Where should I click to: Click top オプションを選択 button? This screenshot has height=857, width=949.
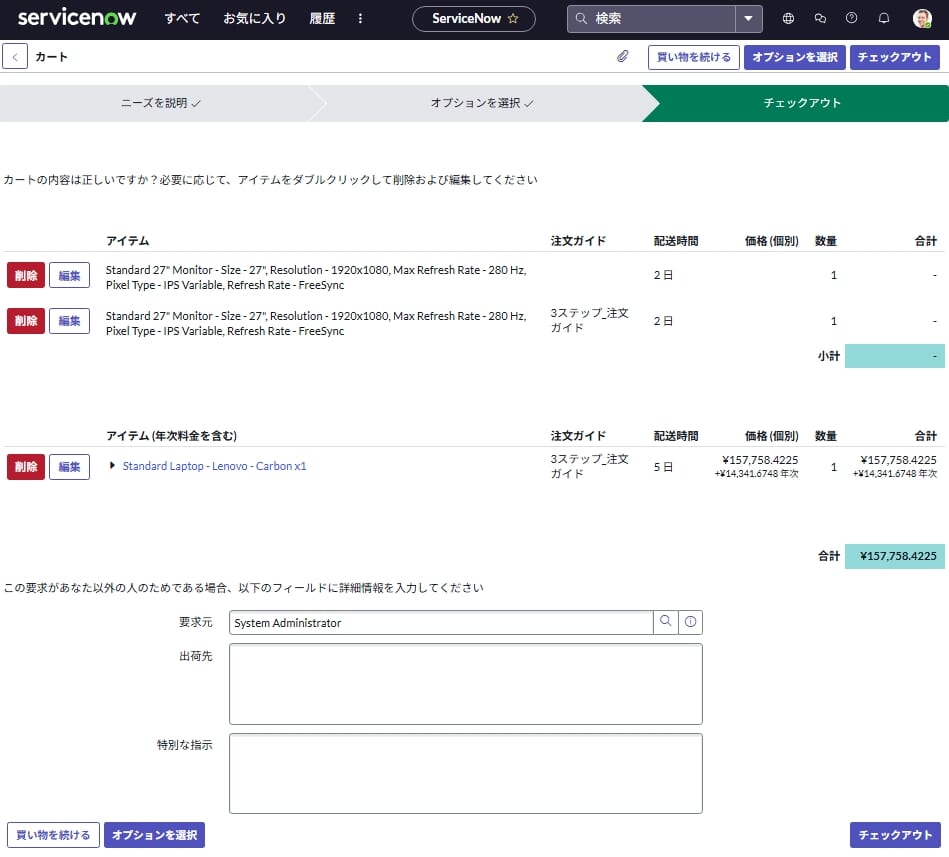pos(795,57)
